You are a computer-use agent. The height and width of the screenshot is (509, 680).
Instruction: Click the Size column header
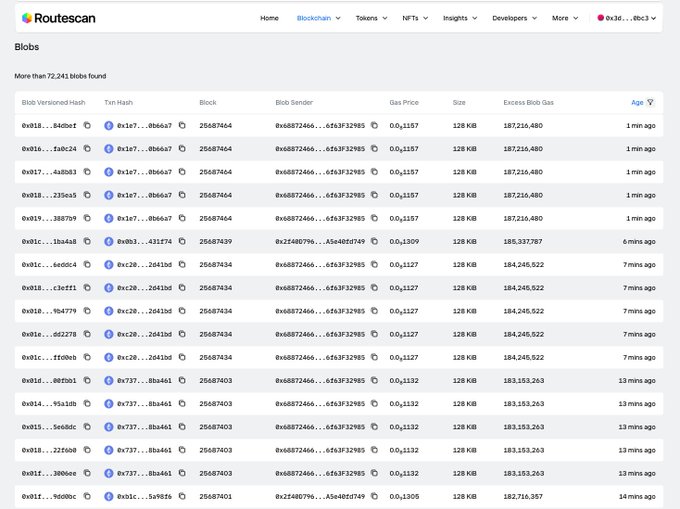pos(459,102)
